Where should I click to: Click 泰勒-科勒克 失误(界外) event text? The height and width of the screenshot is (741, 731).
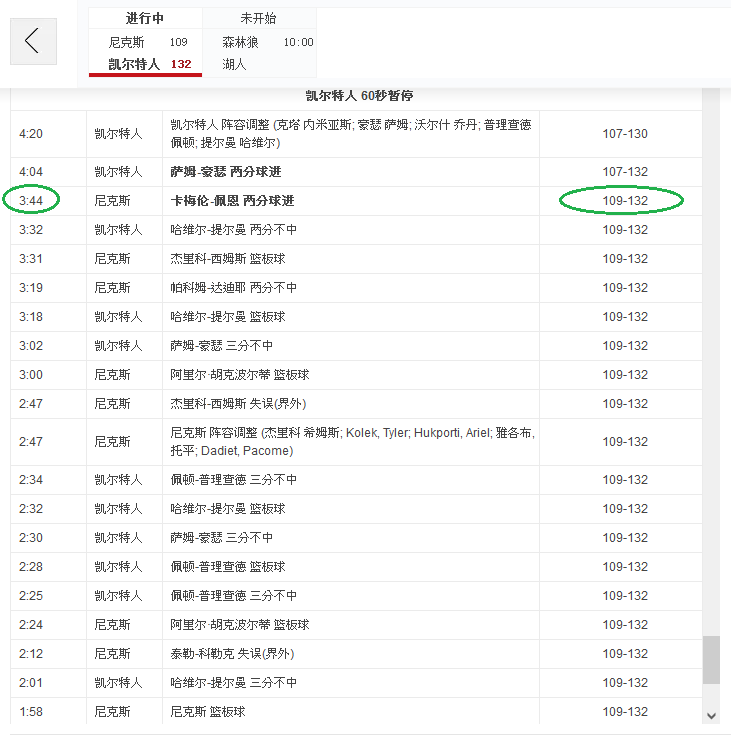[232, 654]
